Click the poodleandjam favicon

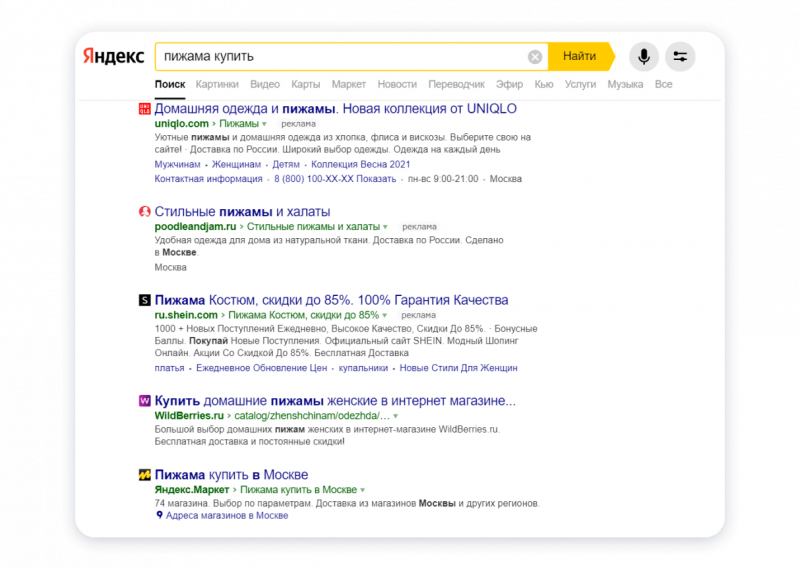145,211
